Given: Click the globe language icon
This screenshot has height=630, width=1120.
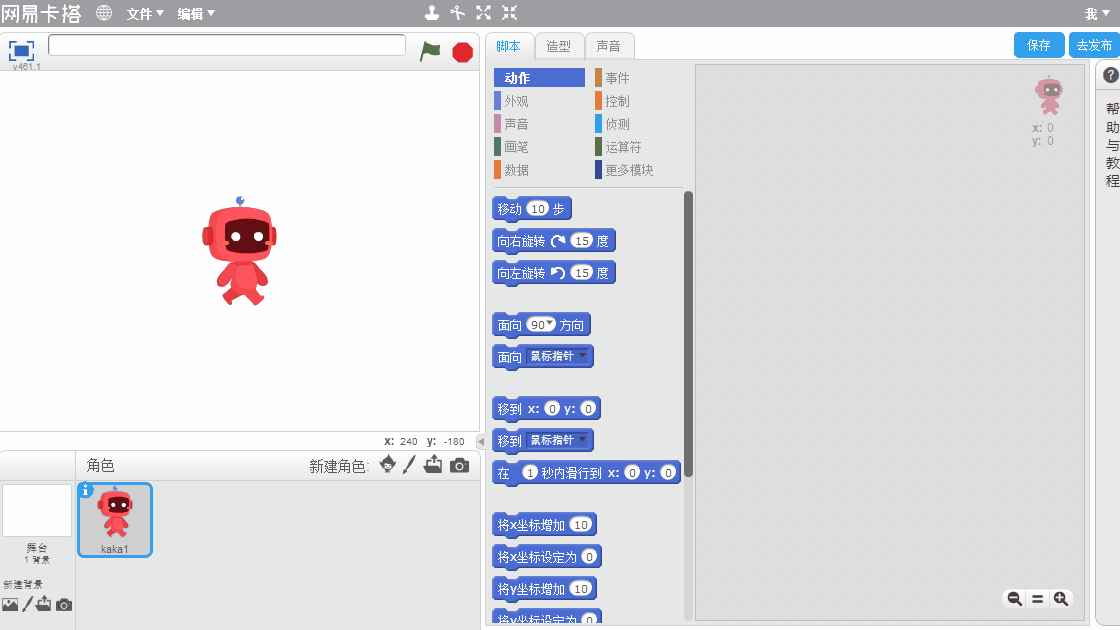Looking at the screenshot, I should coord(104,13).
